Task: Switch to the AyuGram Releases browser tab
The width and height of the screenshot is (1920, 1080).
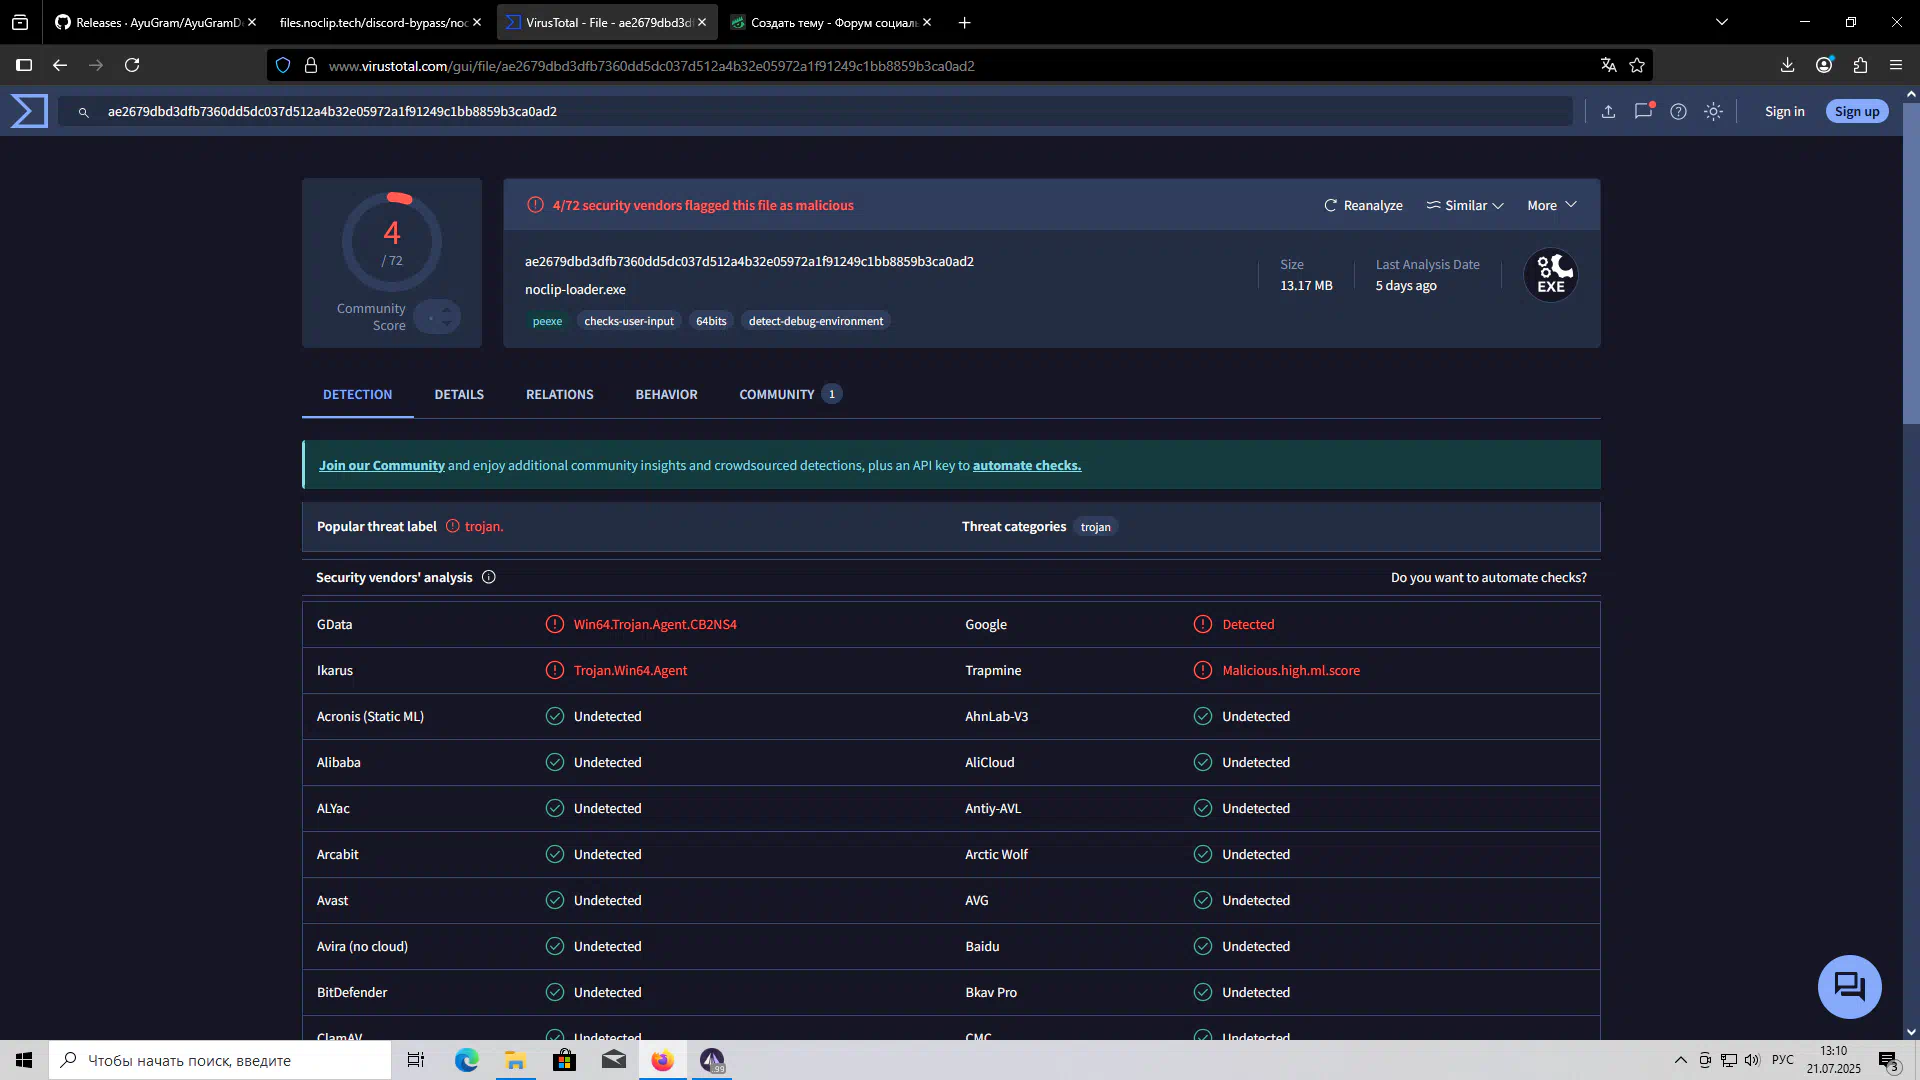Action: tap(155, 22)
